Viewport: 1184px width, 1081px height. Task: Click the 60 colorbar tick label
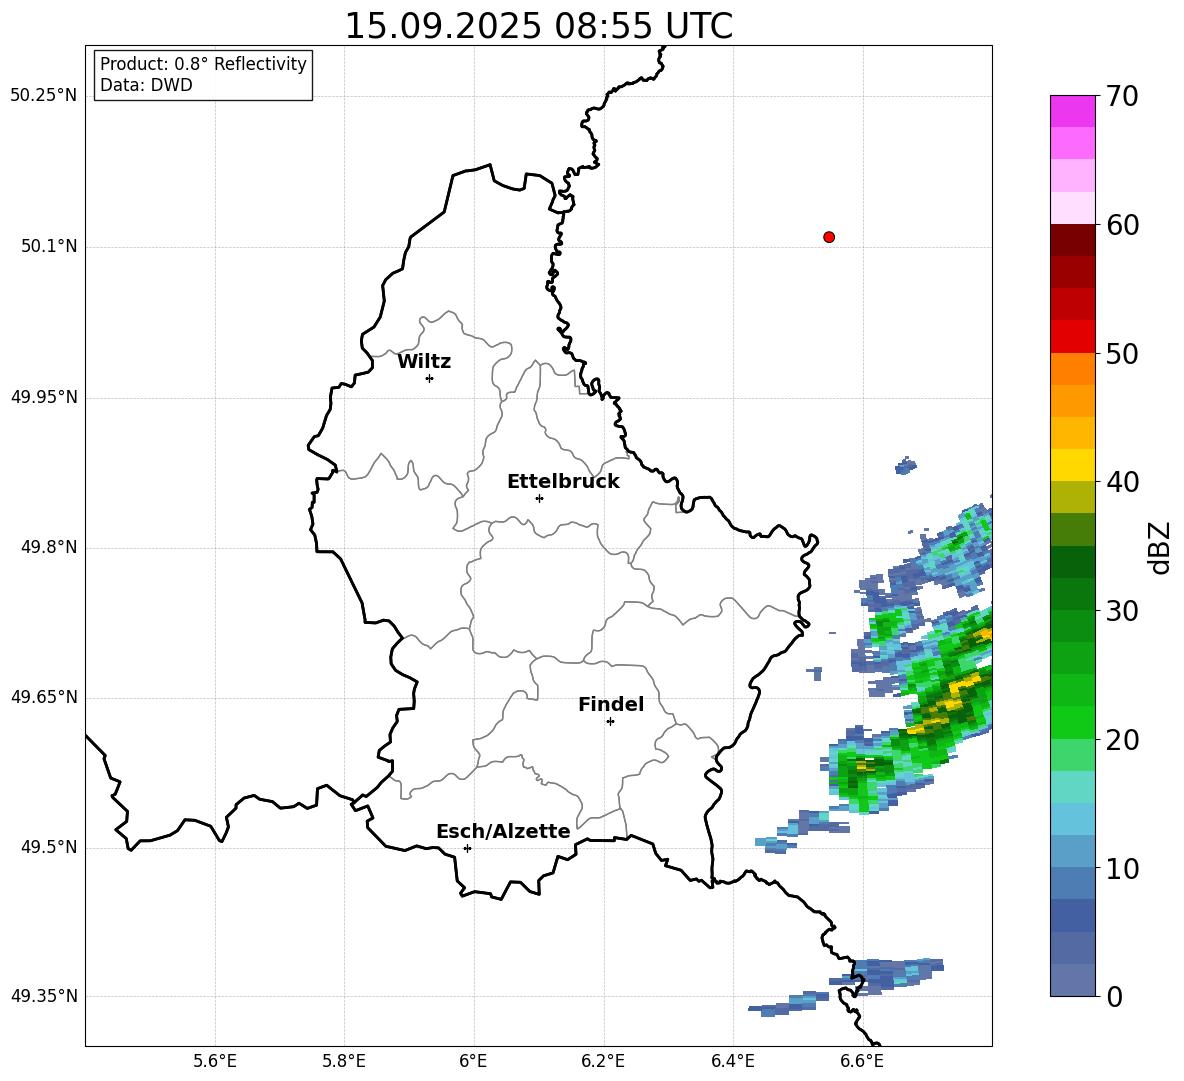pos(1123,225)
